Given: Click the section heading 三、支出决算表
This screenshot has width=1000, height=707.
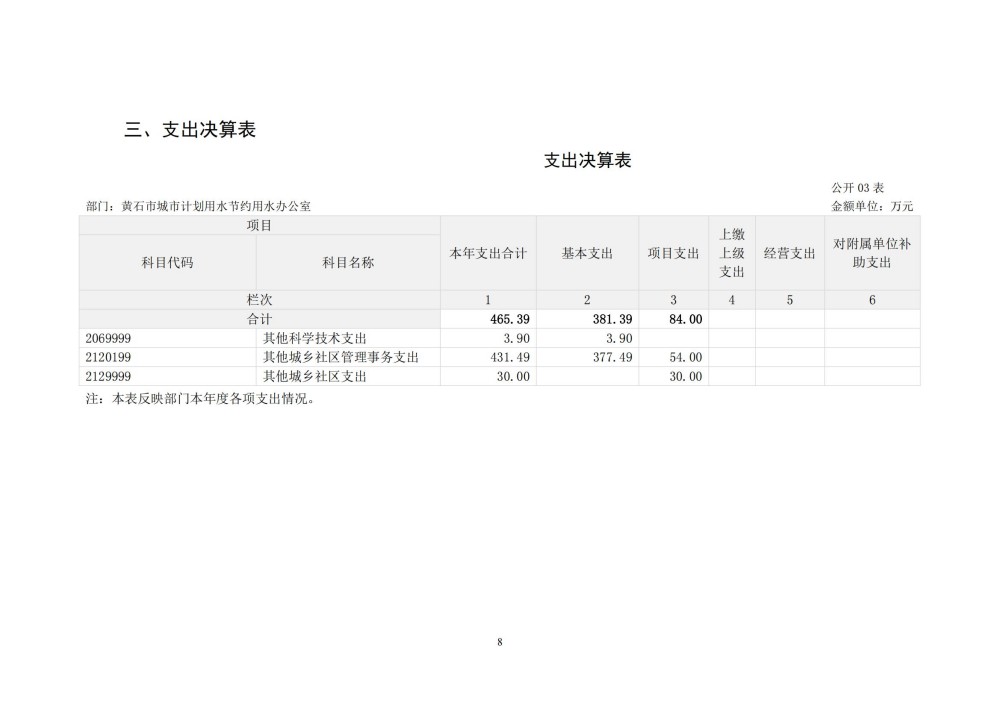Looking at the screenshot, I should click(x=190, y=129).
